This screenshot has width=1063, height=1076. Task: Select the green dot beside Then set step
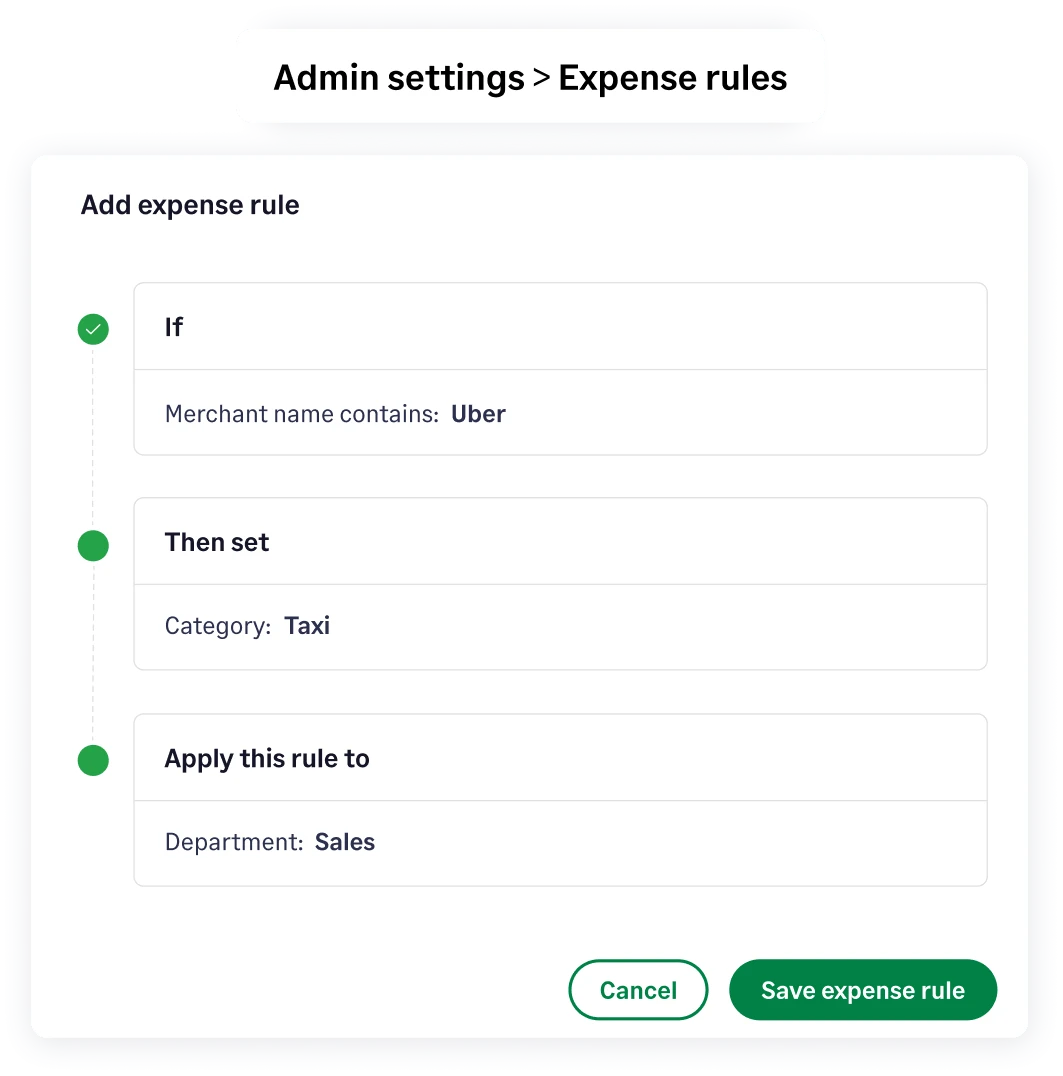point(92,546)
